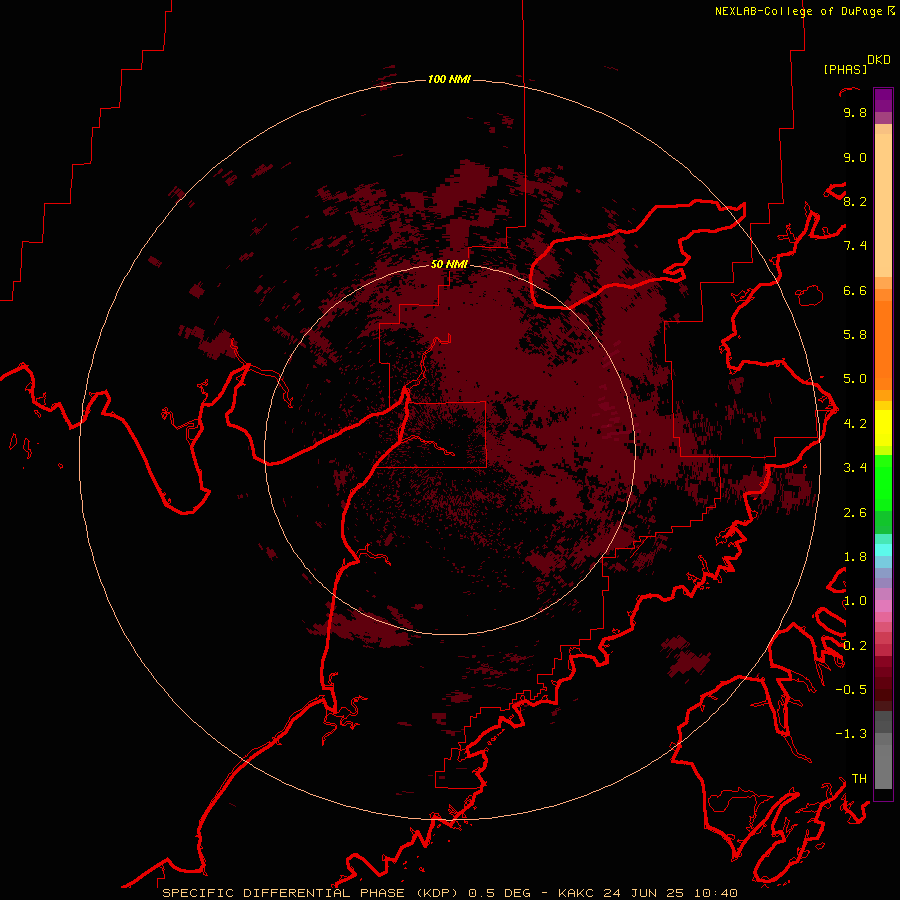The width and height of the screenshot is (900, 900).
Task: Click the 3.4 color scale value
Action: click(x=855, y=468)
